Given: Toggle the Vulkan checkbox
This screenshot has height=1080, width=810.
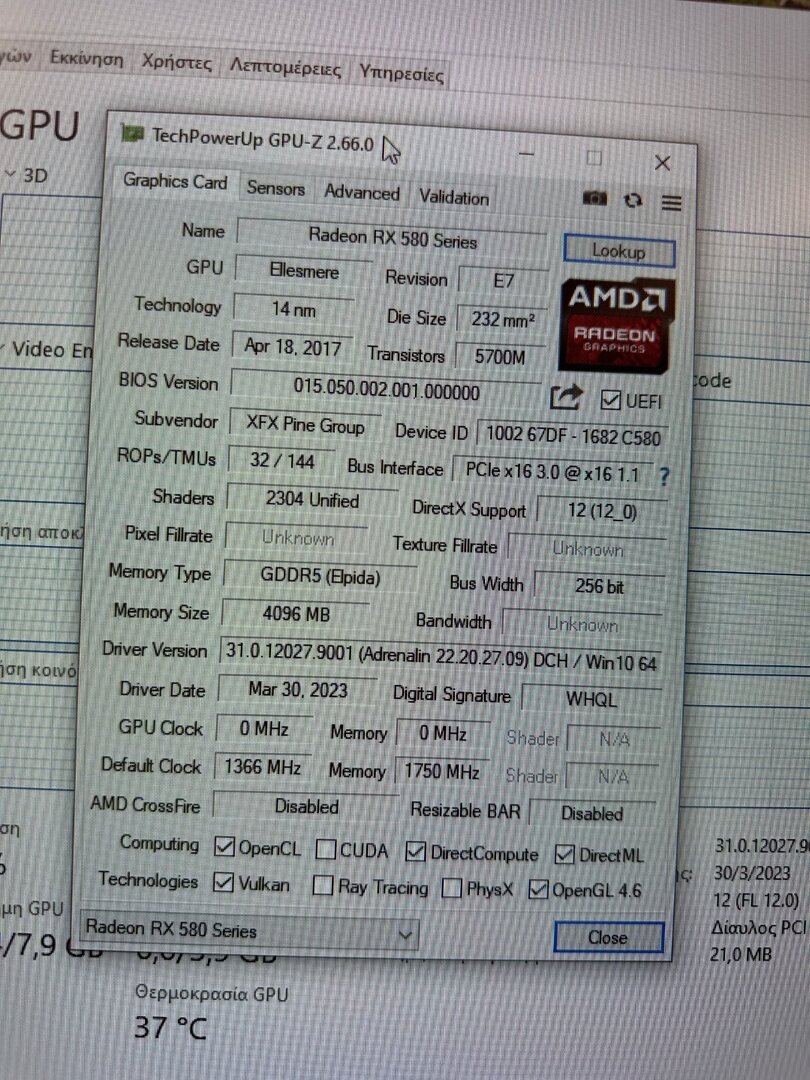Looking at the screenshot, I should pyautogui.click(x=223, y=882).
